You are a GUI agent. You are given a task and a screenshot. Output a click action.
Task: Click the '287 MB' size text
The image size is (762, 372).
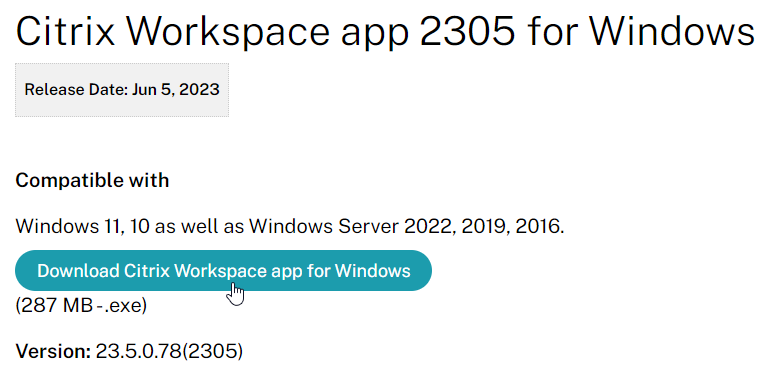pos(57,306)
